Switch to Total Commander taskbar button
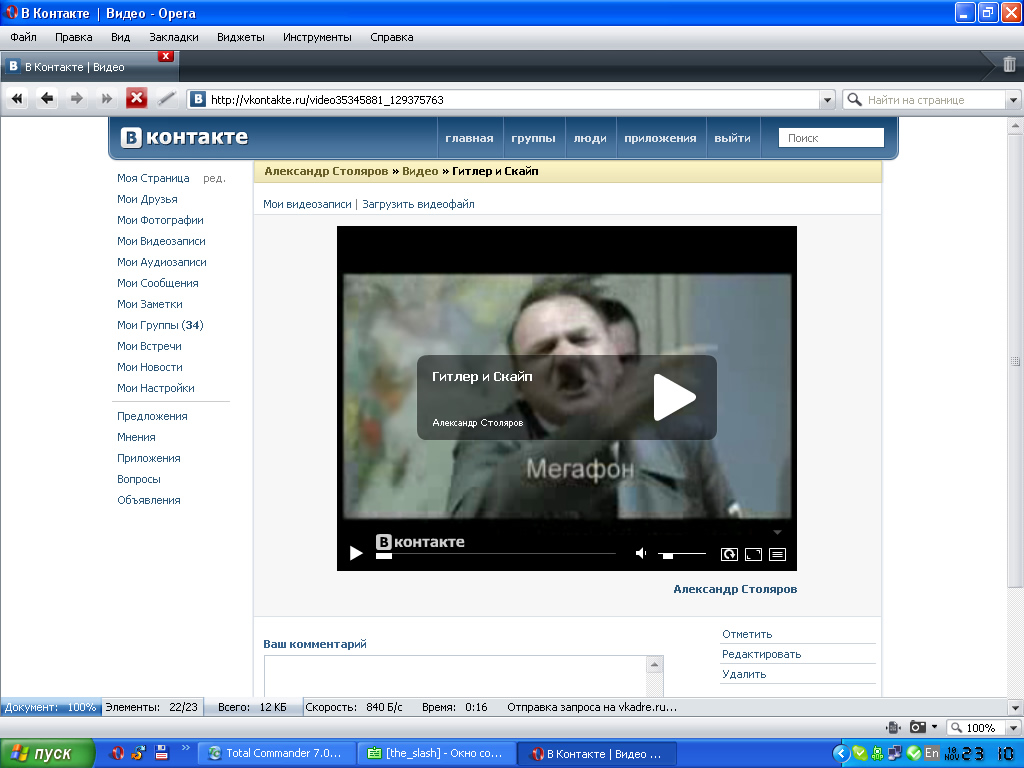This screenshot has width=1024, height=768. coord(277,754)
